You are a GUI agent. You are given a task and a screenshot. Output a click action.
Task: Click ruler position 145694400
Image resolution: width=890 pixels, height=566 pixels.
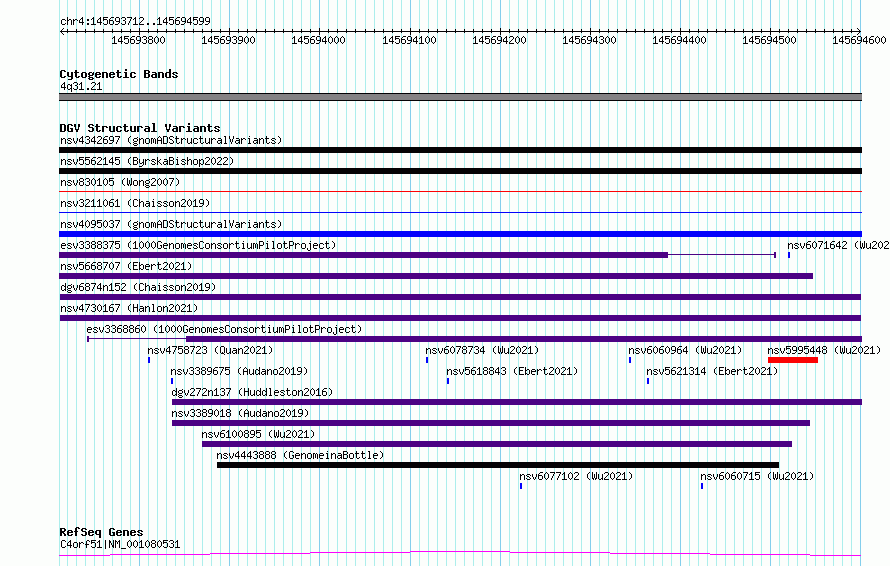tap(679, 40)
